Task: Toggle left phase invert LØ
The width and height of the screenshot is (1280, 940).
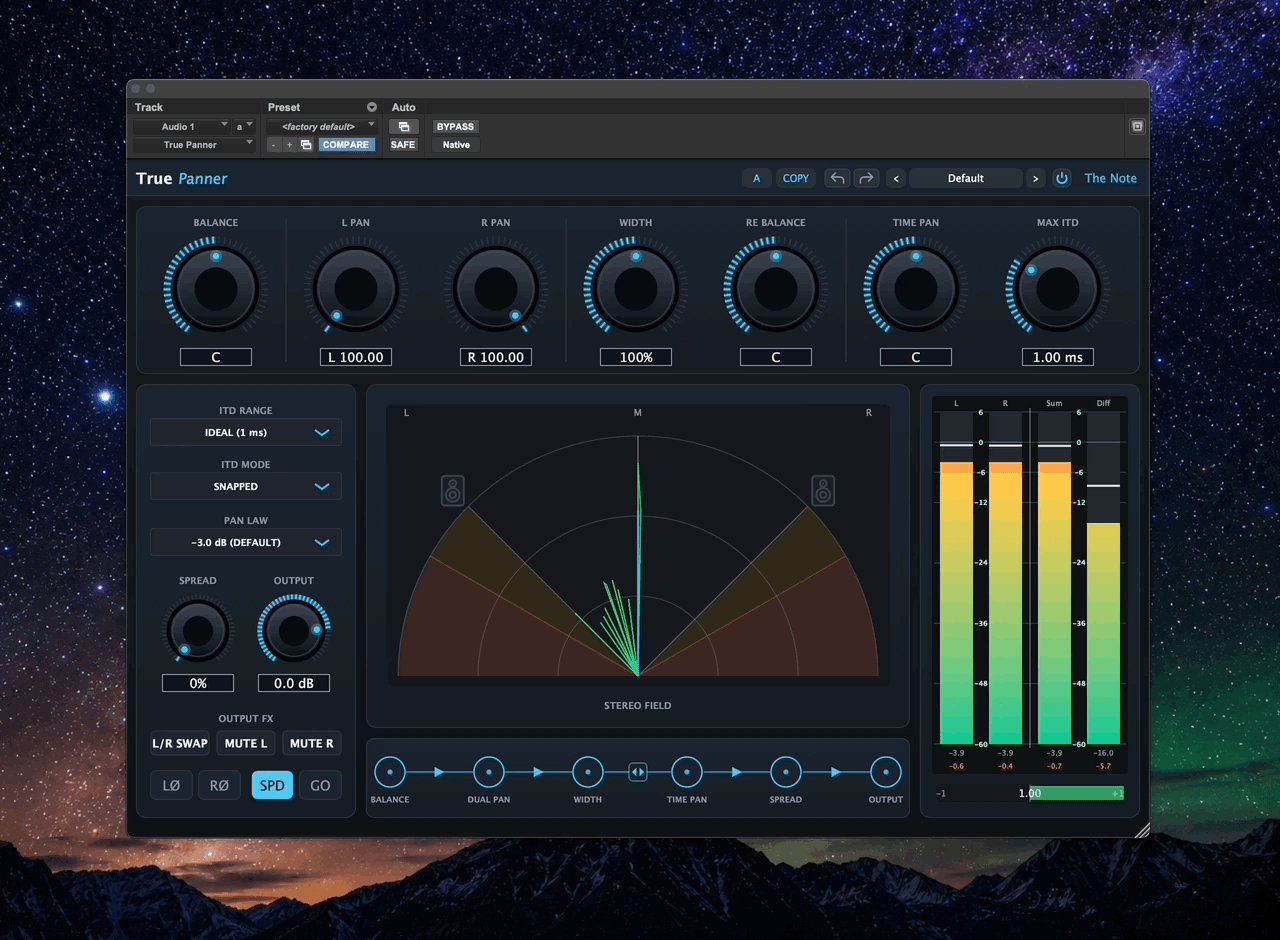Action: tap(171, 785)
